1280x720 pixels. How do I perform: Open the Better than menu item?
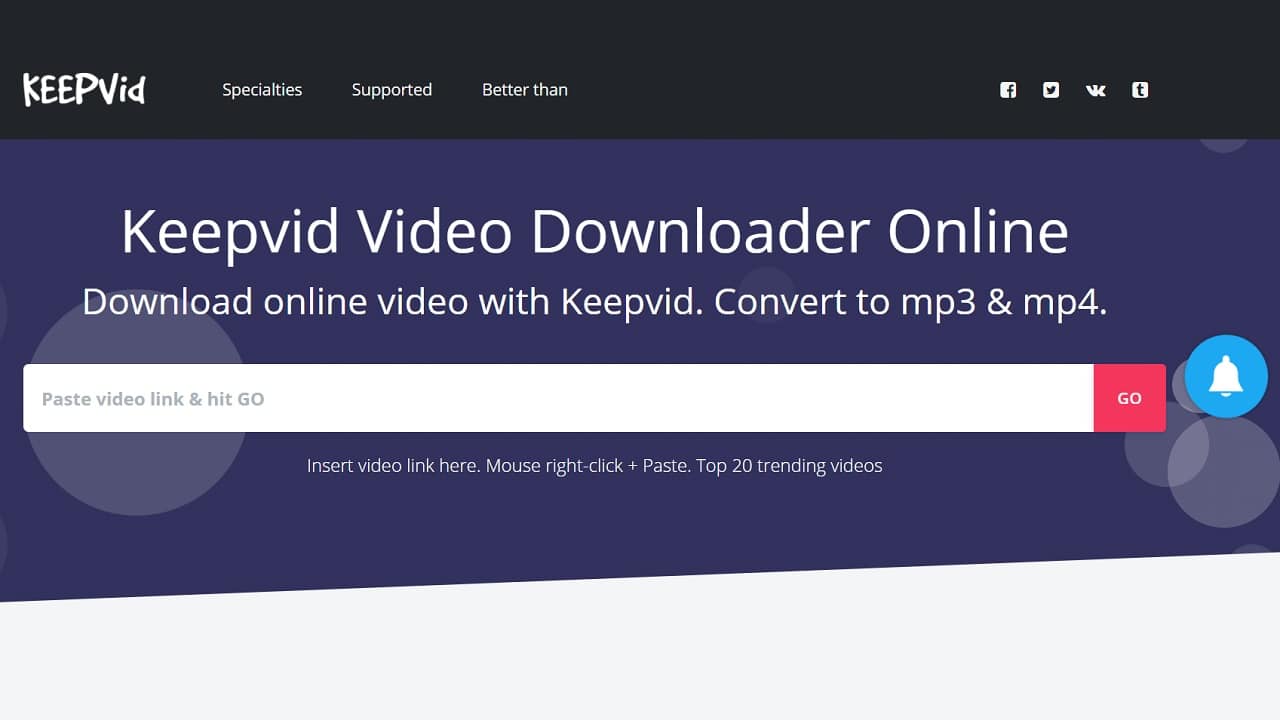click(525, 90)
